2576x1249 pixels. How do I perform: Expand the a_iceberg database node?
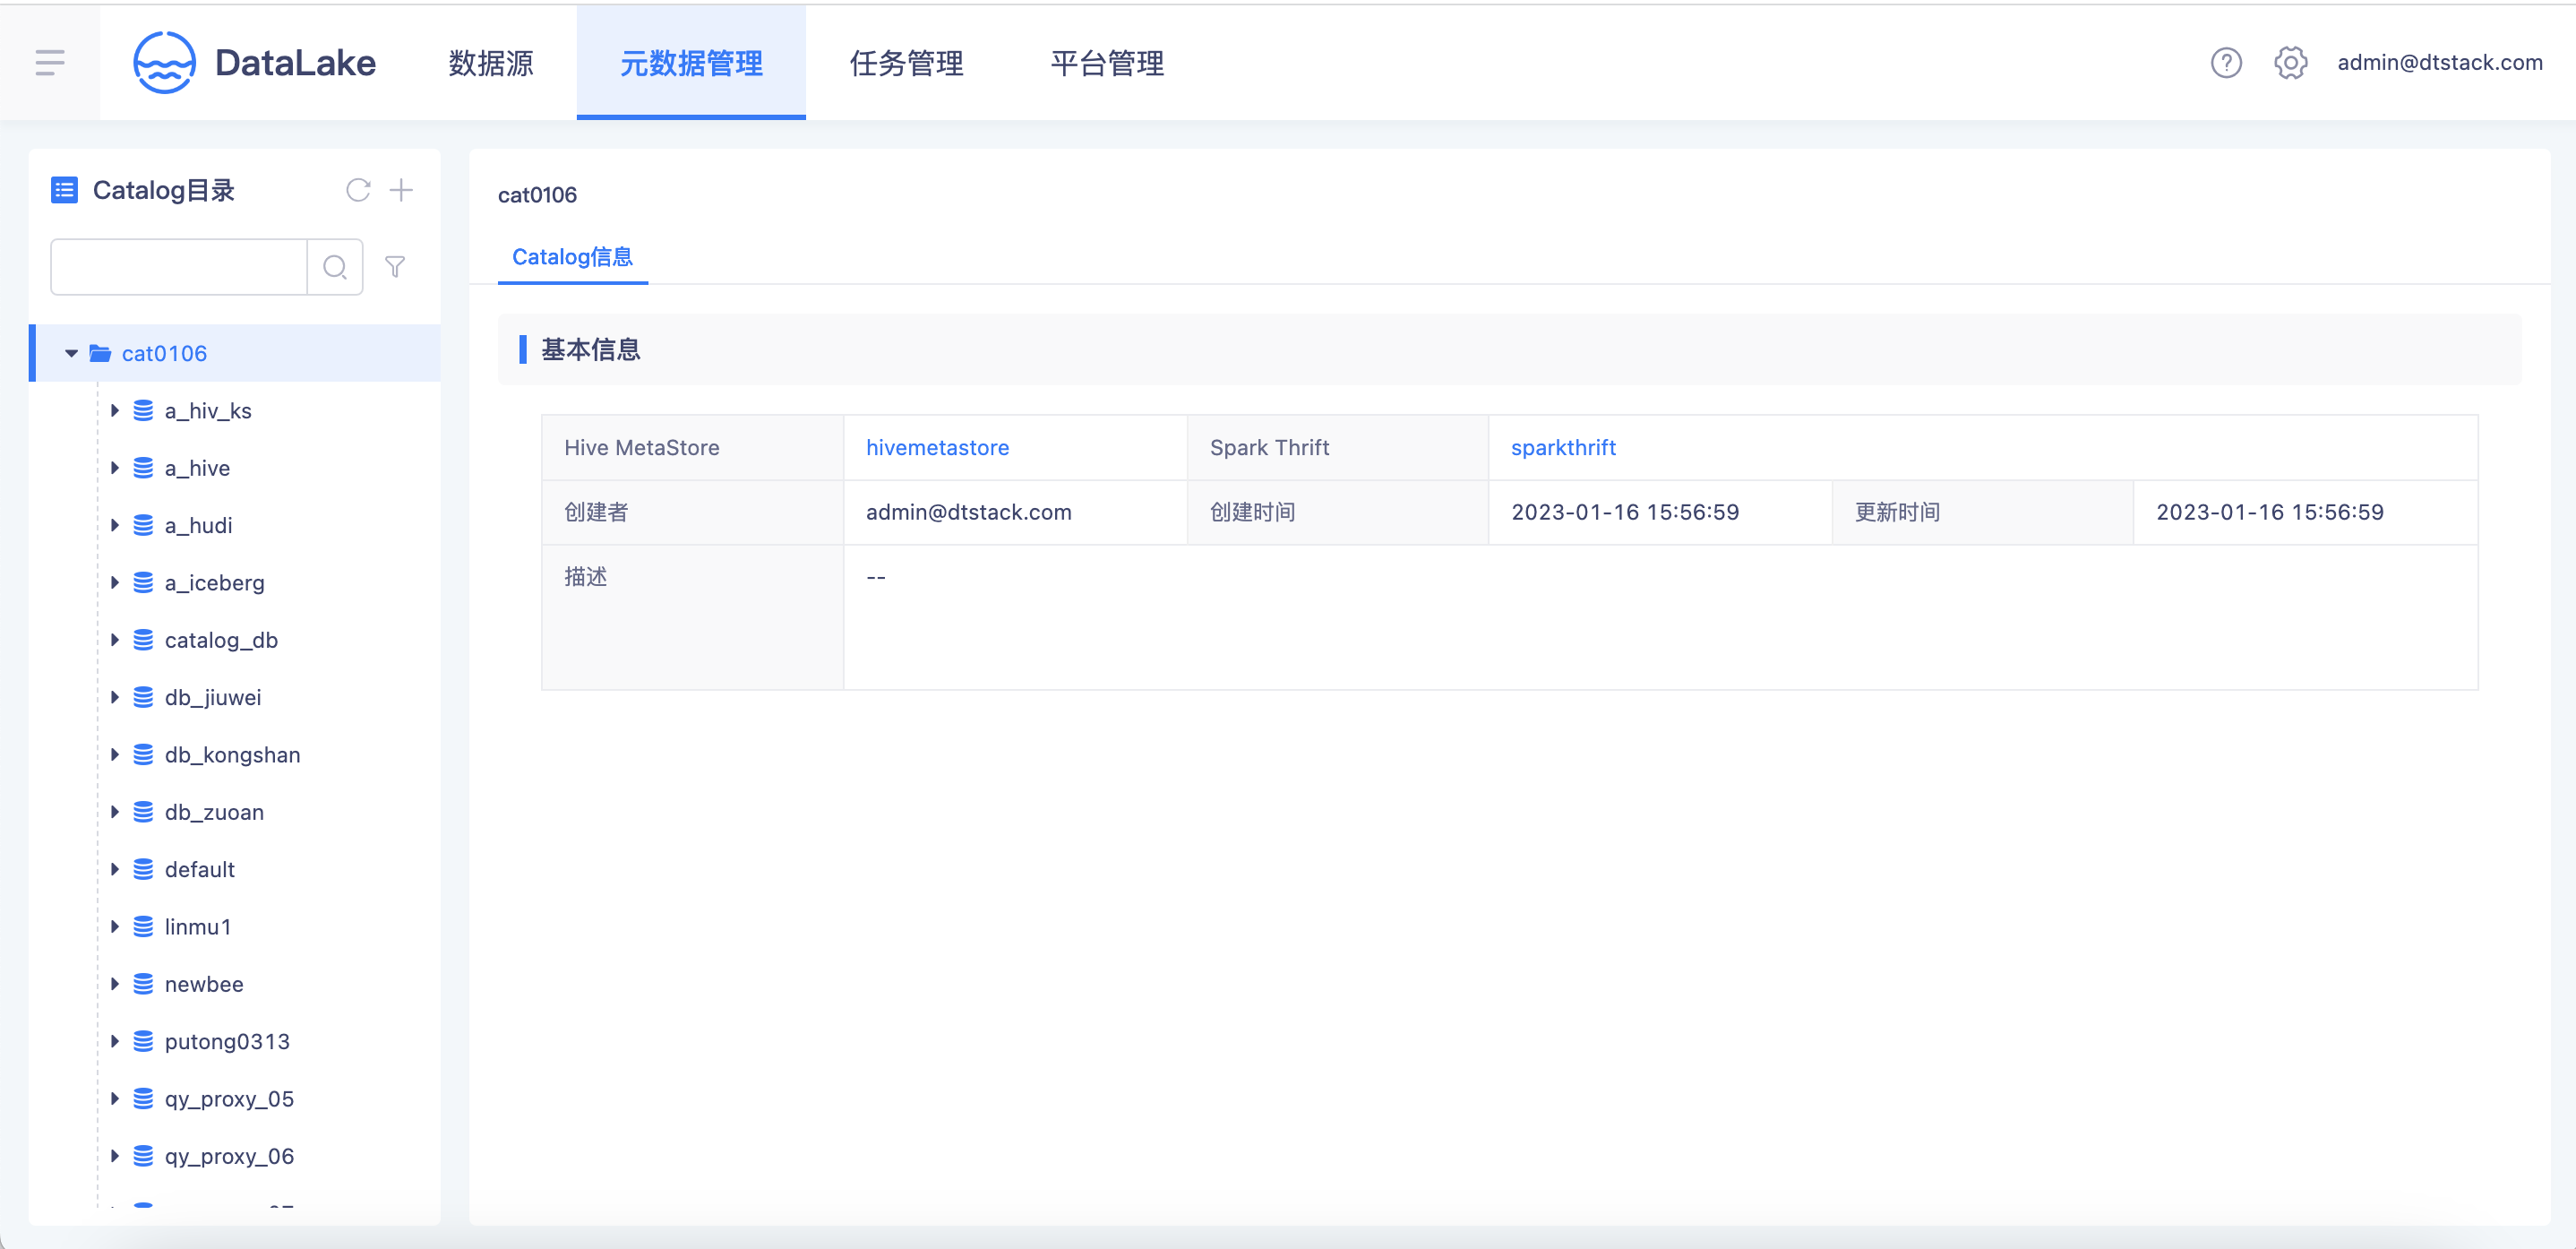pos(114,583)
